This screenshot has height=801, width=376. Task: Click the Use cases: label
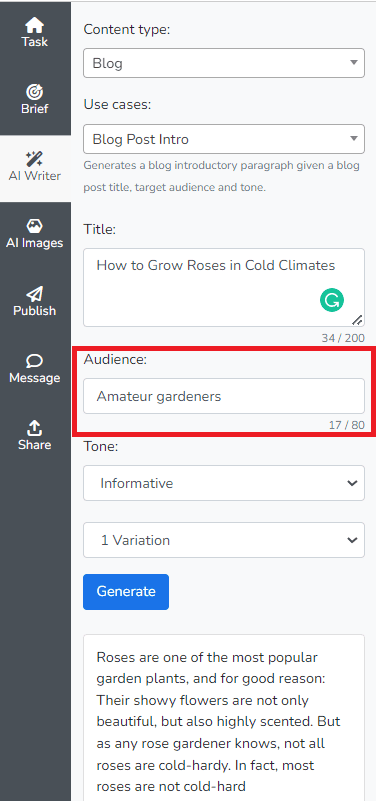[118, 105]
